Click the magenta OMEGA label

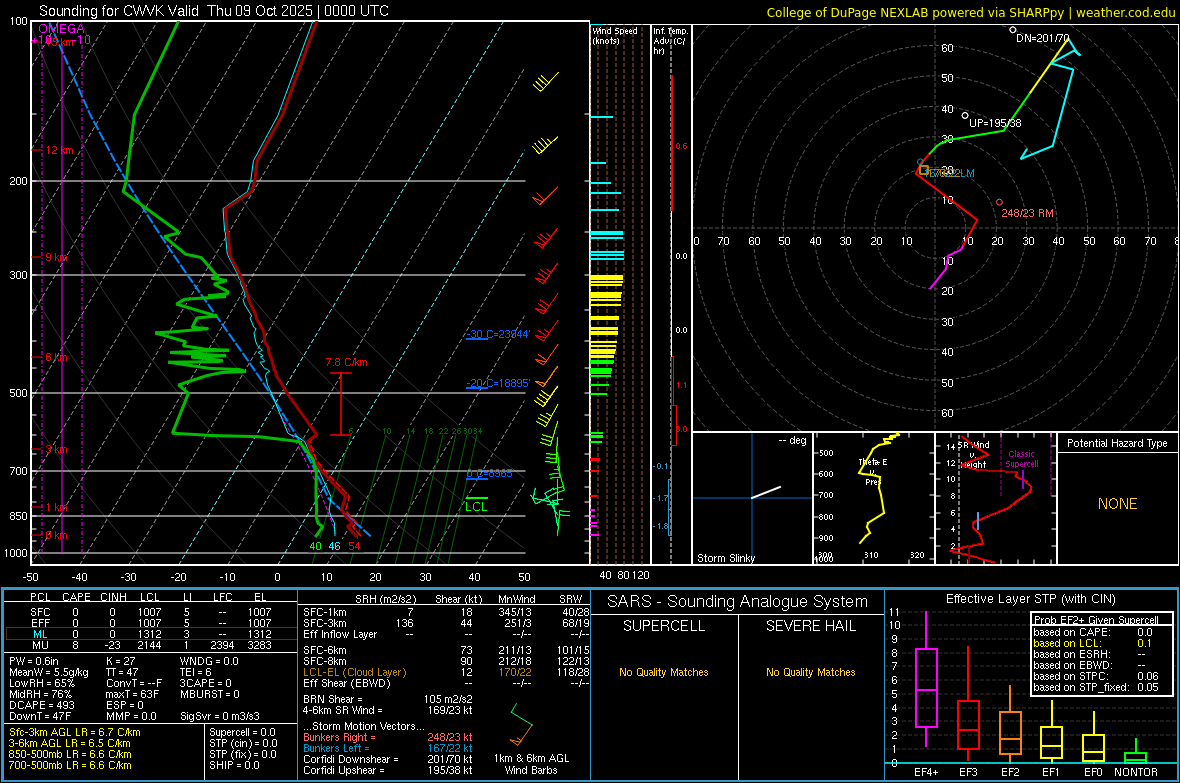(62, 29)
